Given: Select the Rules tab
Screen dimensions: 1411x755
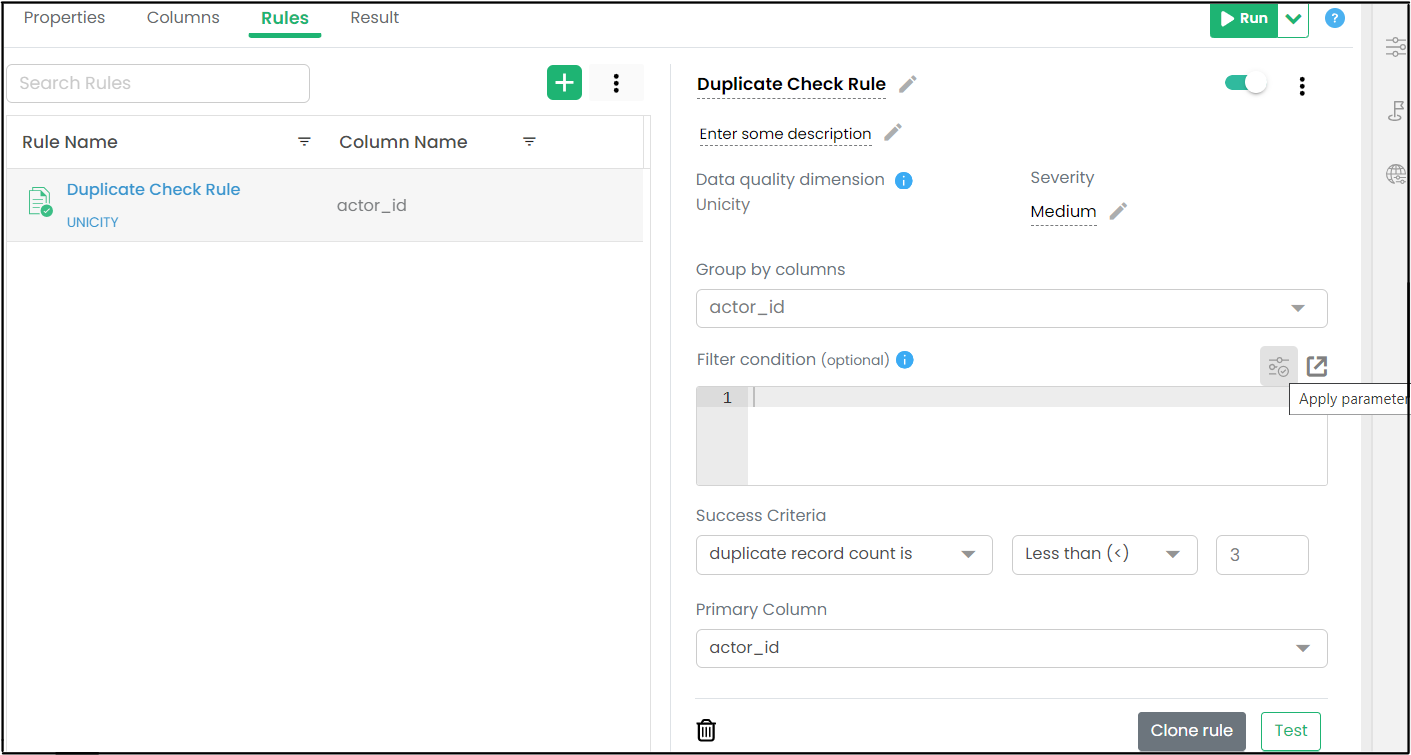Looking at the screenshot, I should pyautogui.click(x=285, y=18).
